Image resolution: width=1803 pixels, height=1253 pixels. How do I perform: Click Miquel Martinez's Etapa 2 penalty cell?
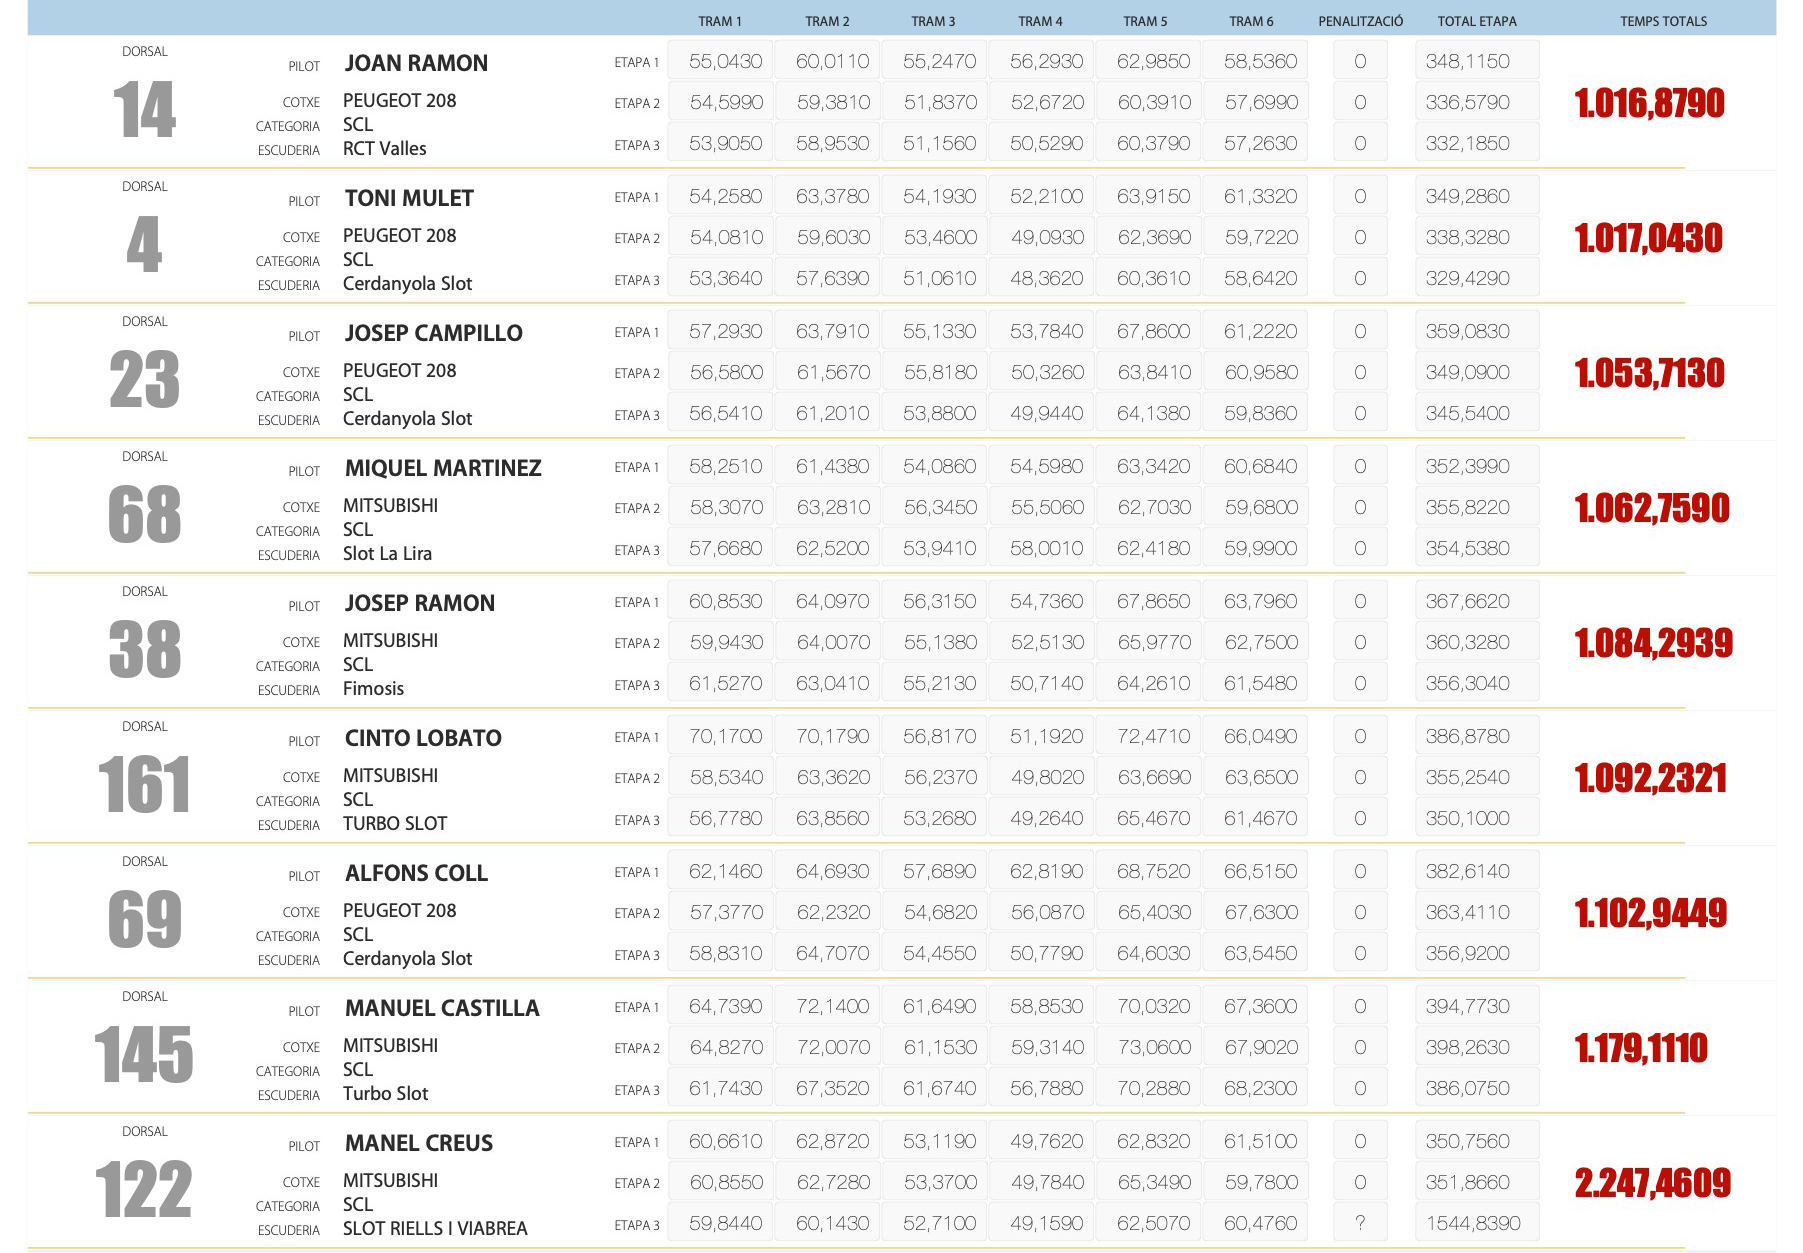(x=1360, y=507)
